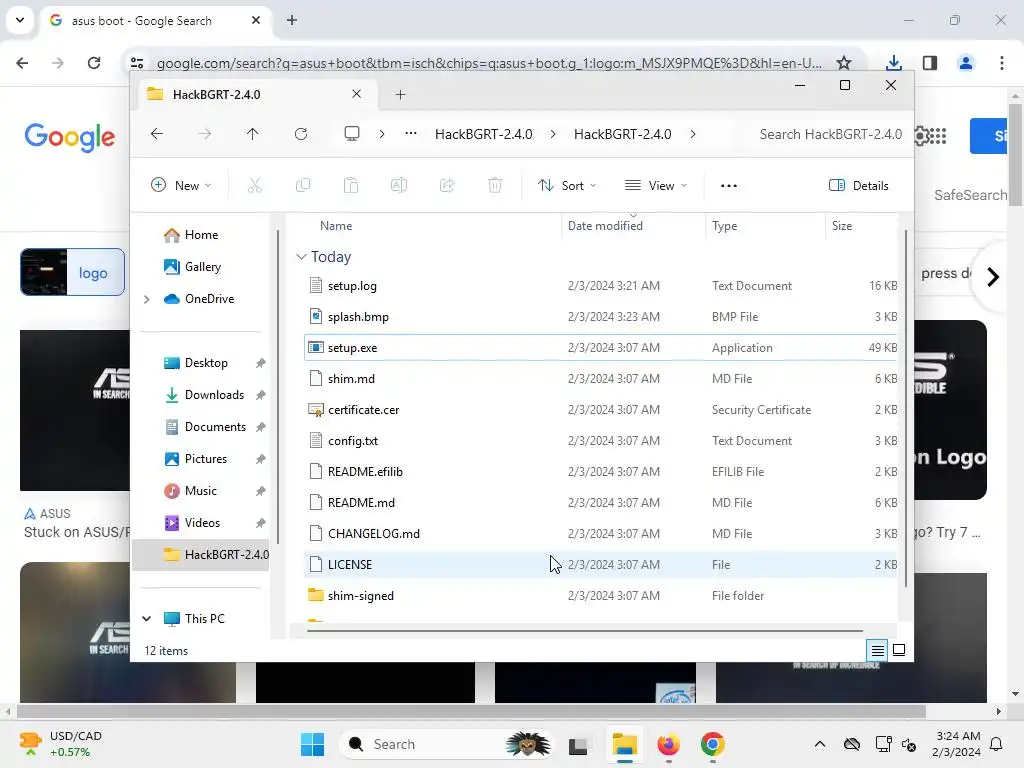This screenshot has width=1024, height=768.
Task: Click the Type column header
Action: [724, 225]
